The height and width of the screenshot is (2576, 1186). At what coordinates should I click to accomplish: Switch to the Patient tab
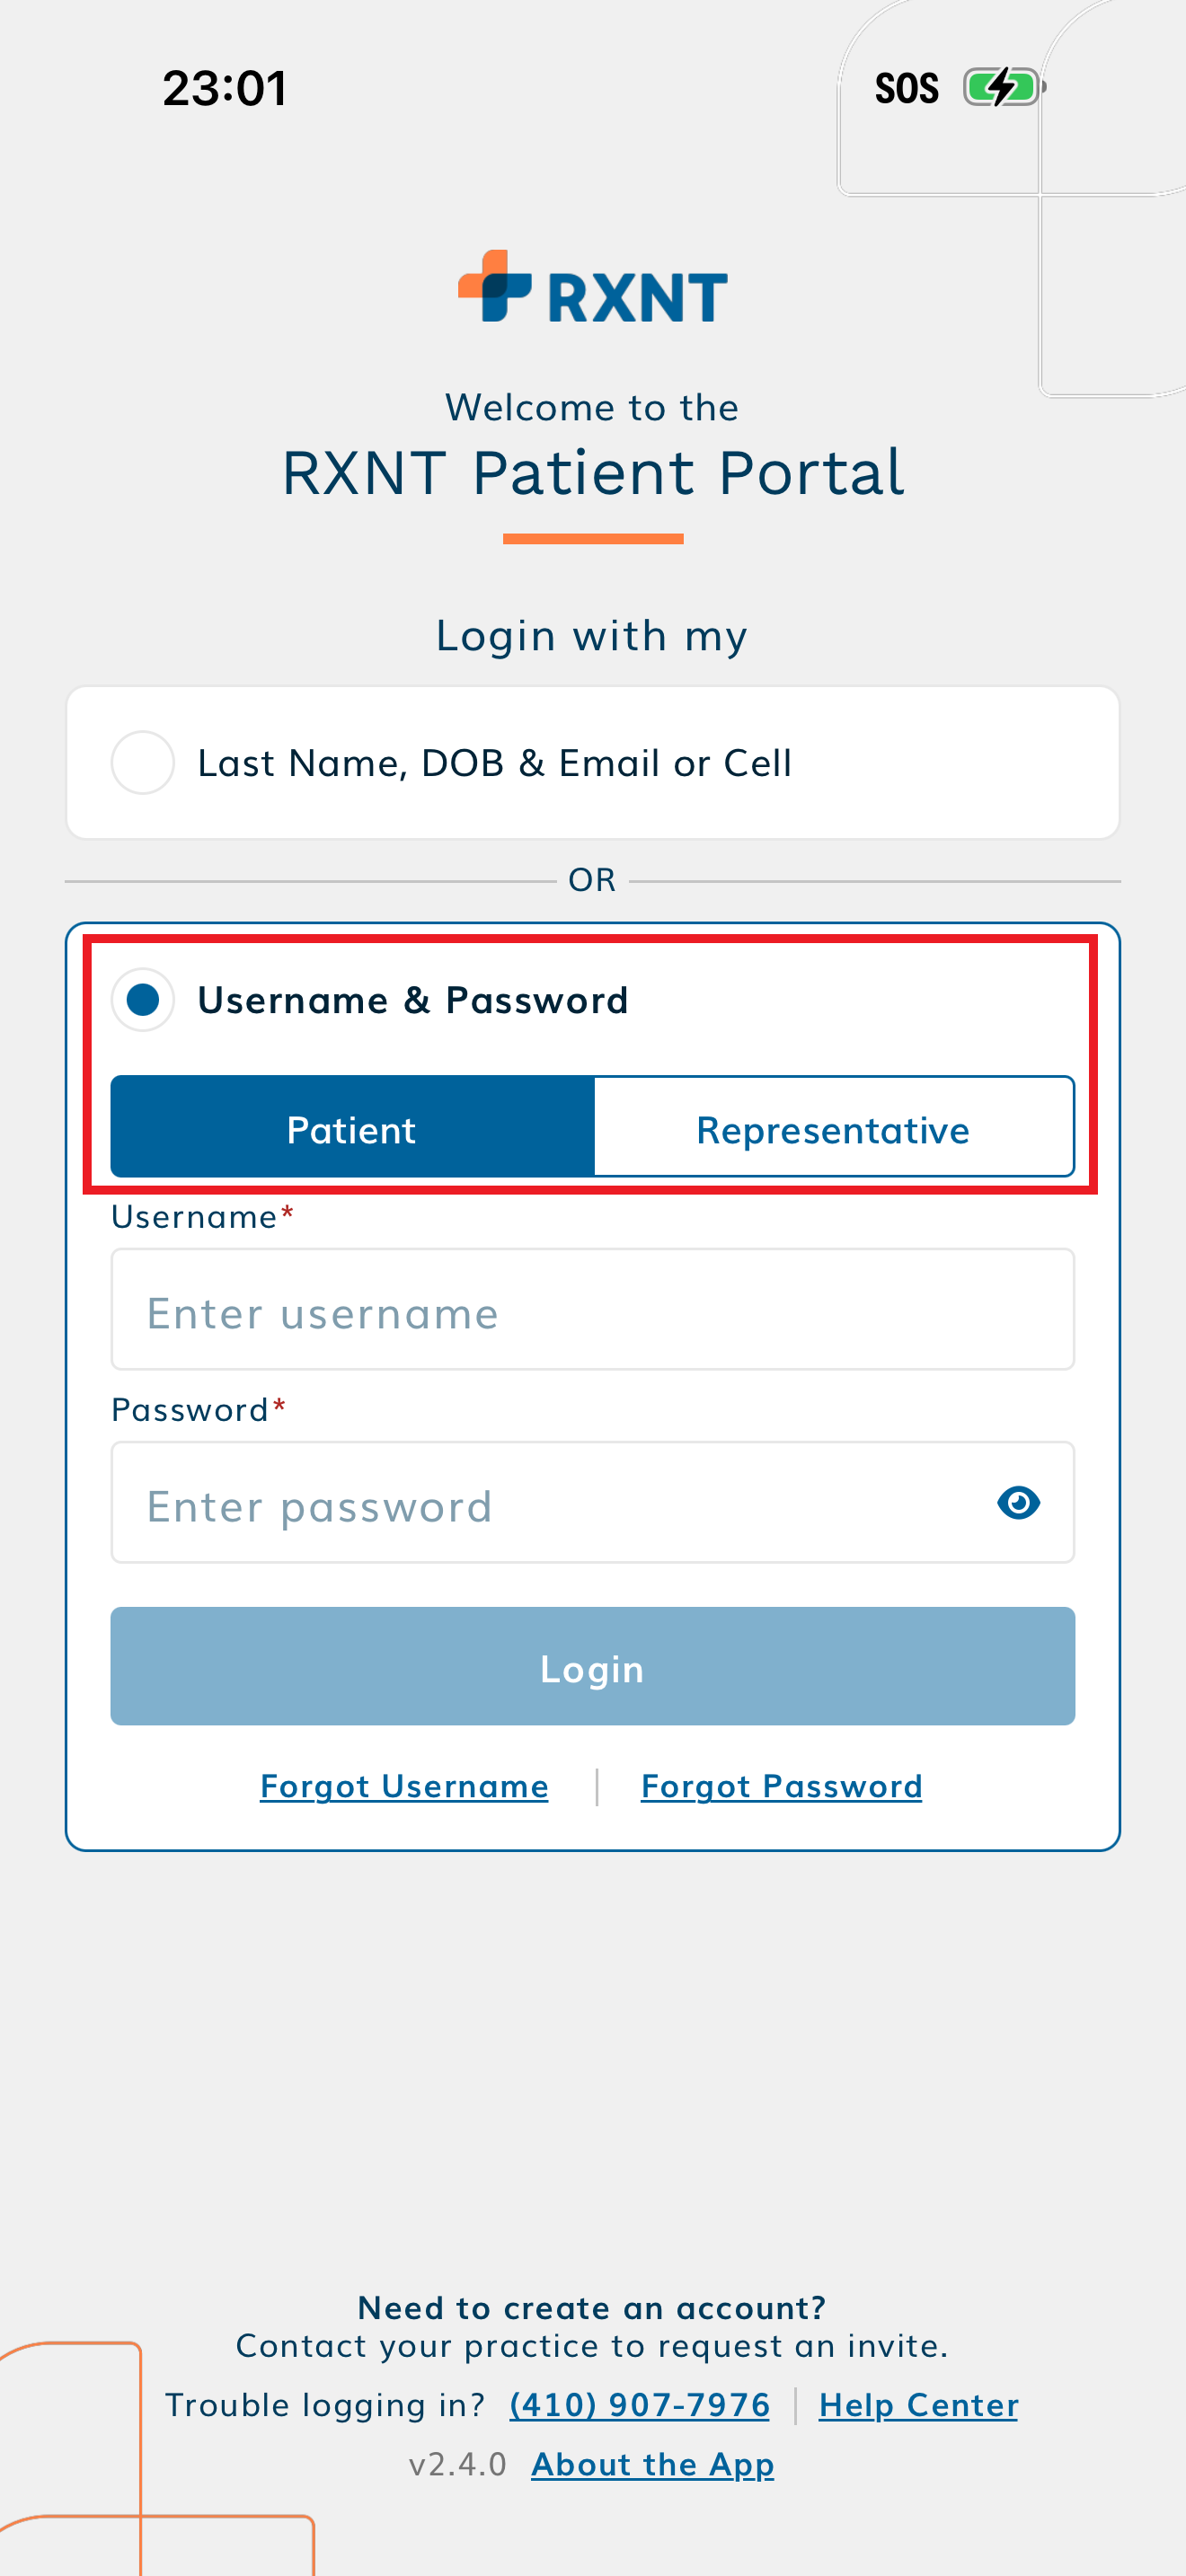coord(352,1129)
